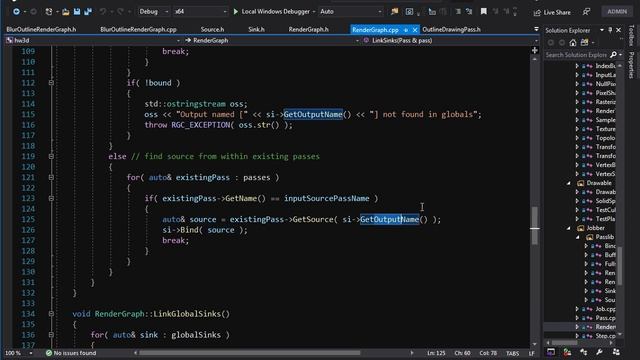Select Pass.cpp in Solution Explorer

pyautogui.click(x=605, y=318)
